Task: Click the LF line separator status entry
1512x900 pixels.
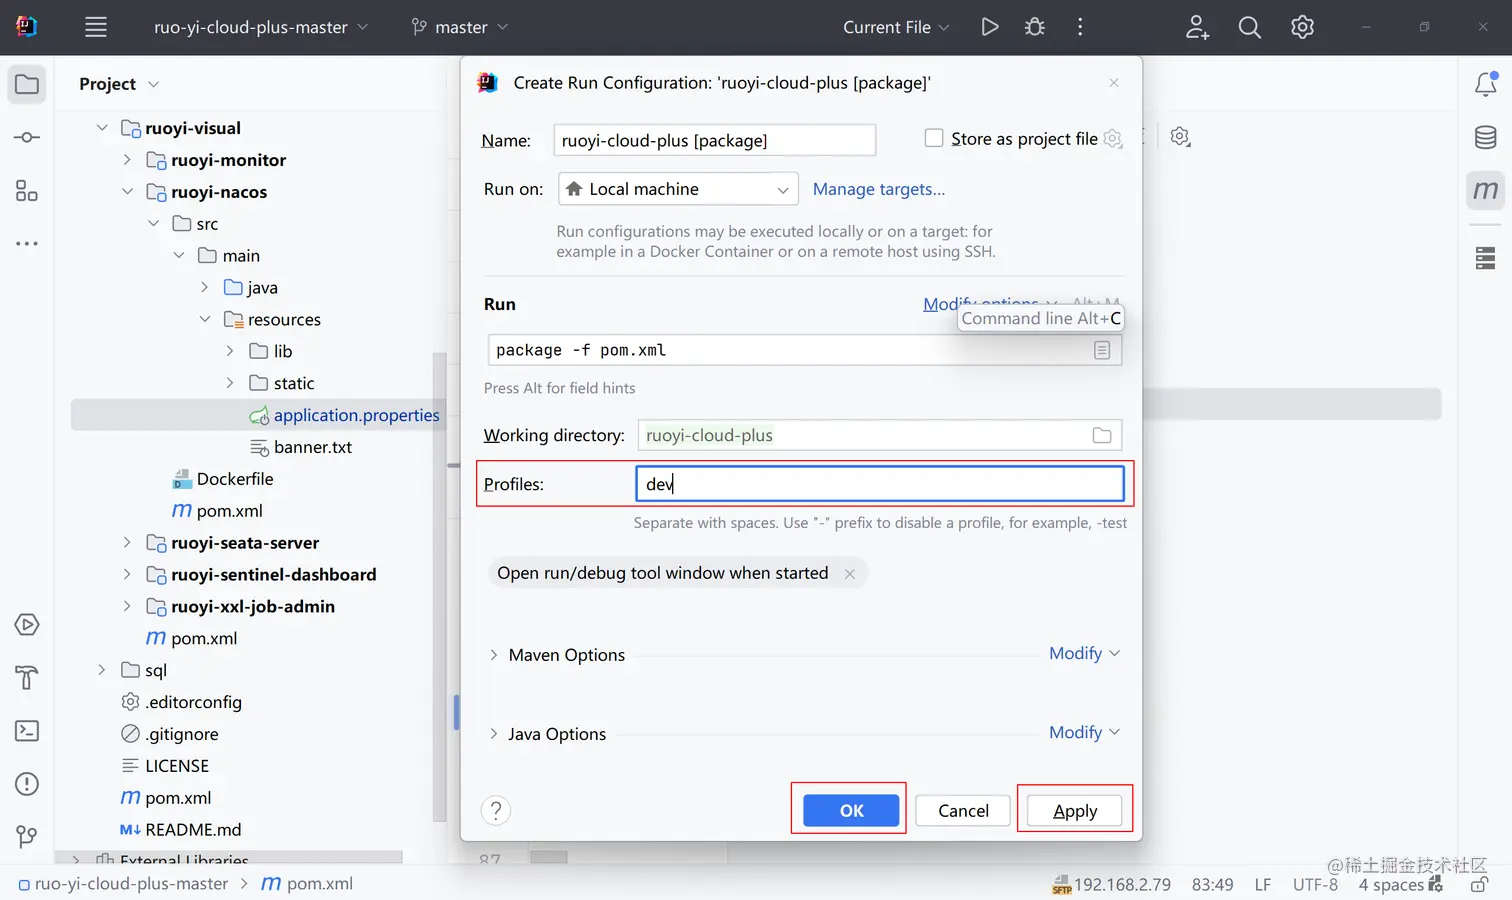Action: 1263,885
